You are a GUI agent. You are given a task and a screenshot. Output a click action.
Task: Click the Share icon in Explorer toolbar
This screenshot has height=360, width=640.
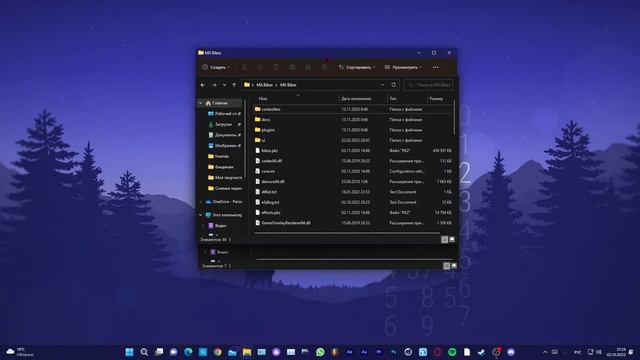[x=308, y=67]
